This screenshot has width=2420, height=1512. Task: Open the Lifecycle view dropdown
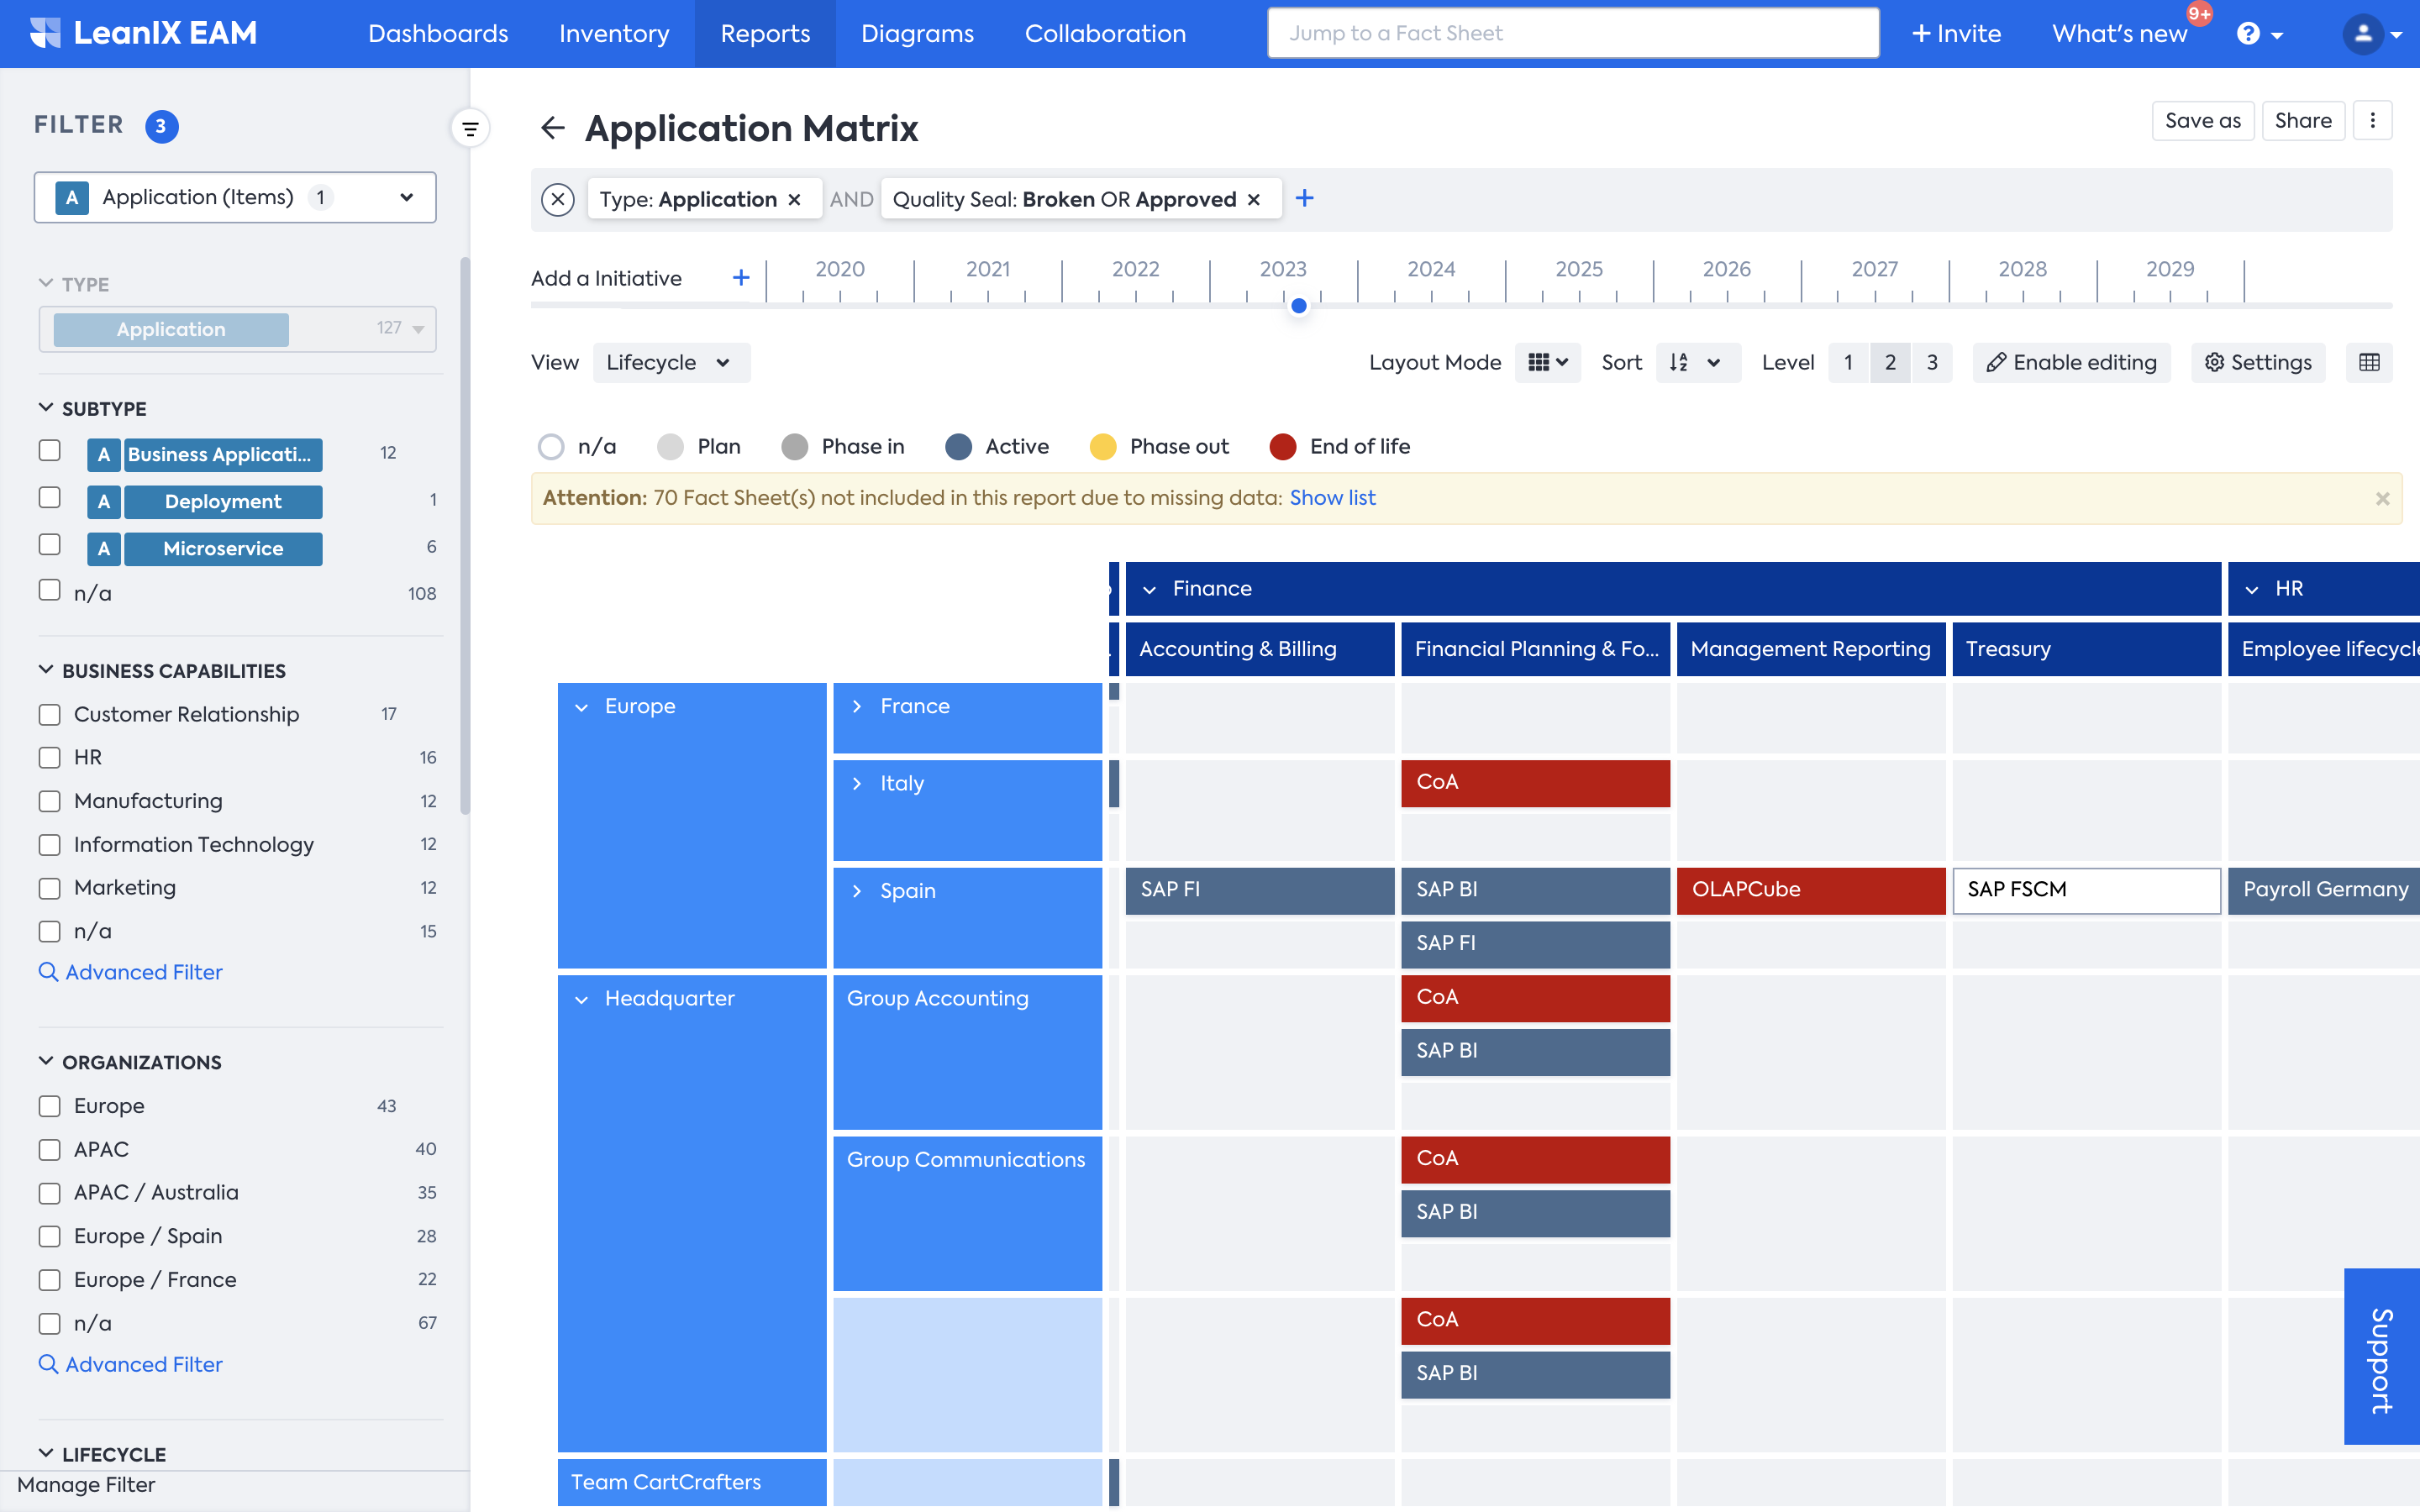pyautogui.click(x=670, y=362)
